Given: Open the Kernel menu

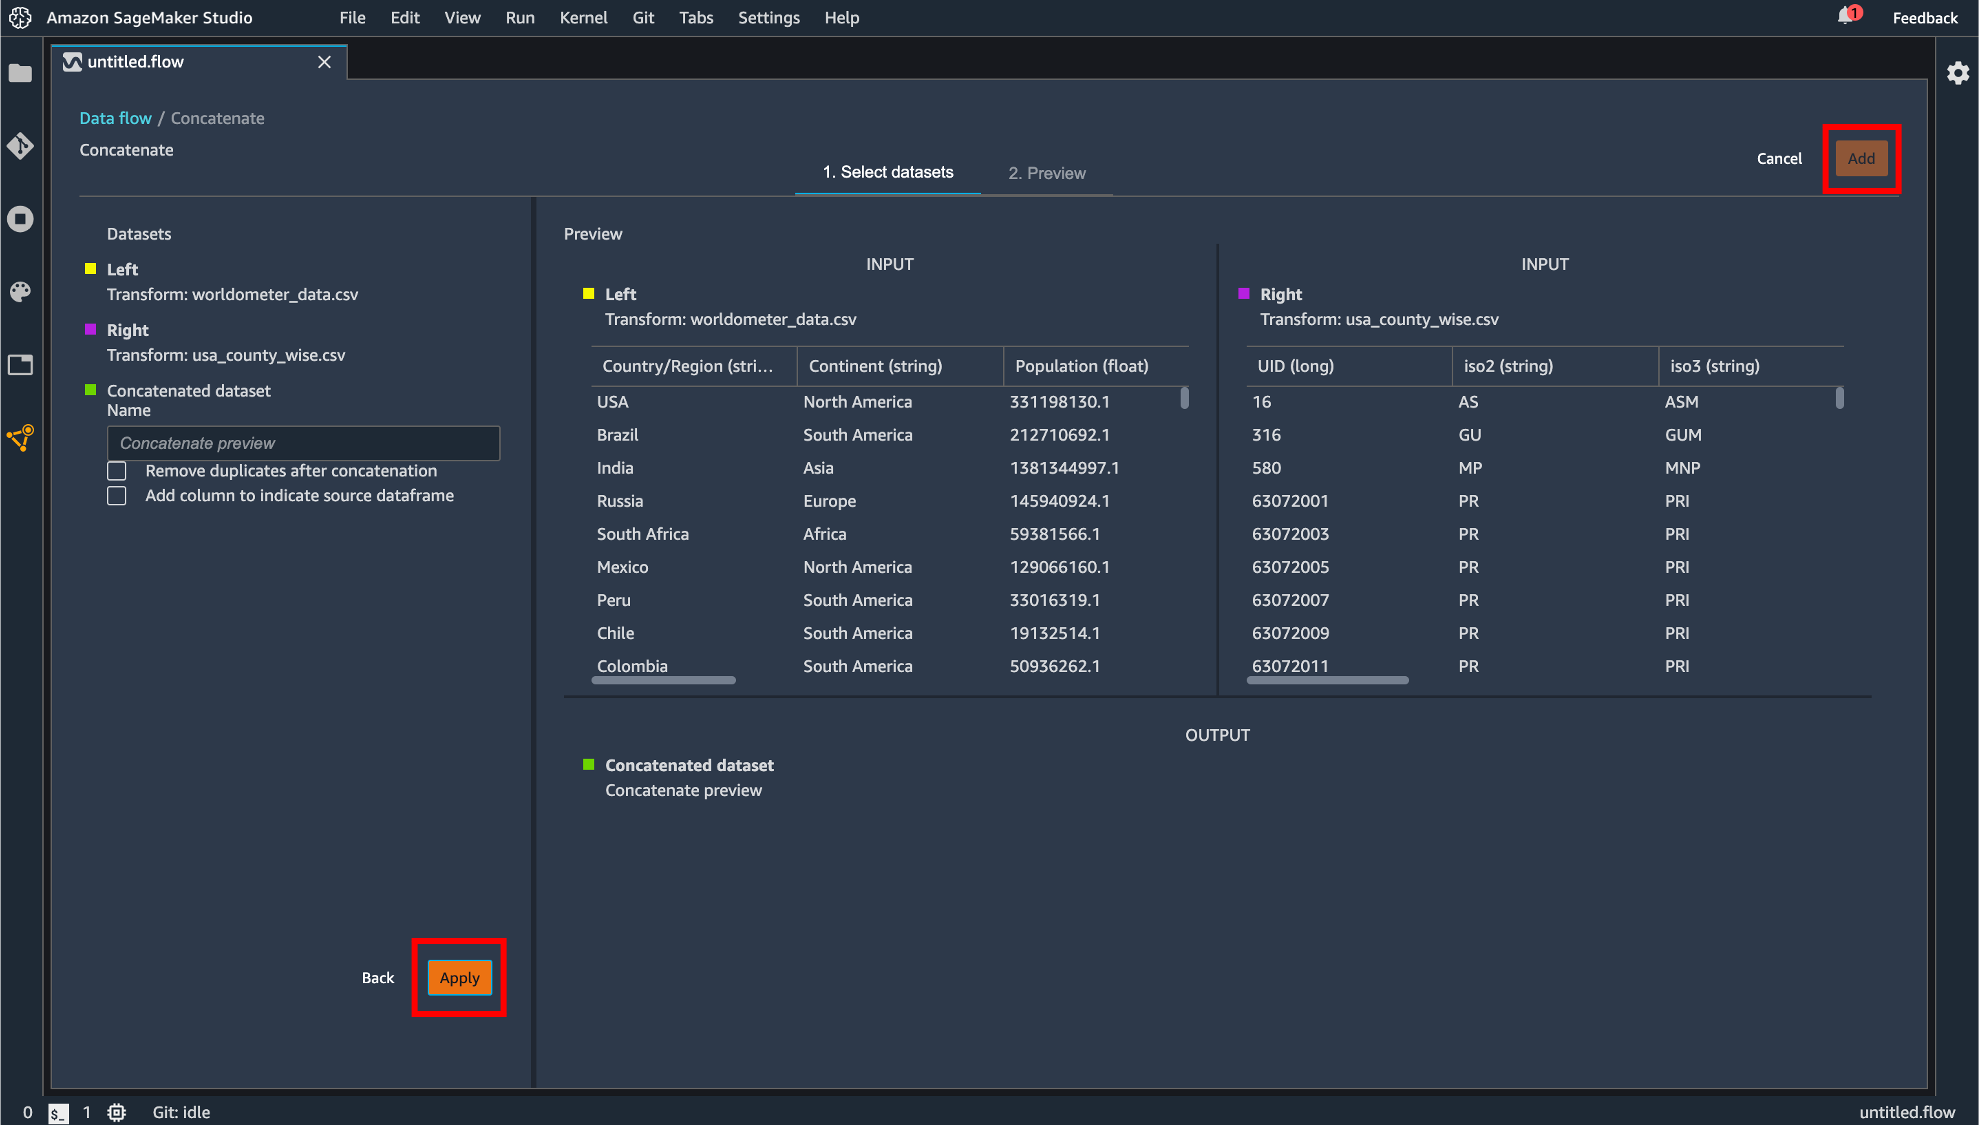Looking at the screenshot, I should [583, 18].
